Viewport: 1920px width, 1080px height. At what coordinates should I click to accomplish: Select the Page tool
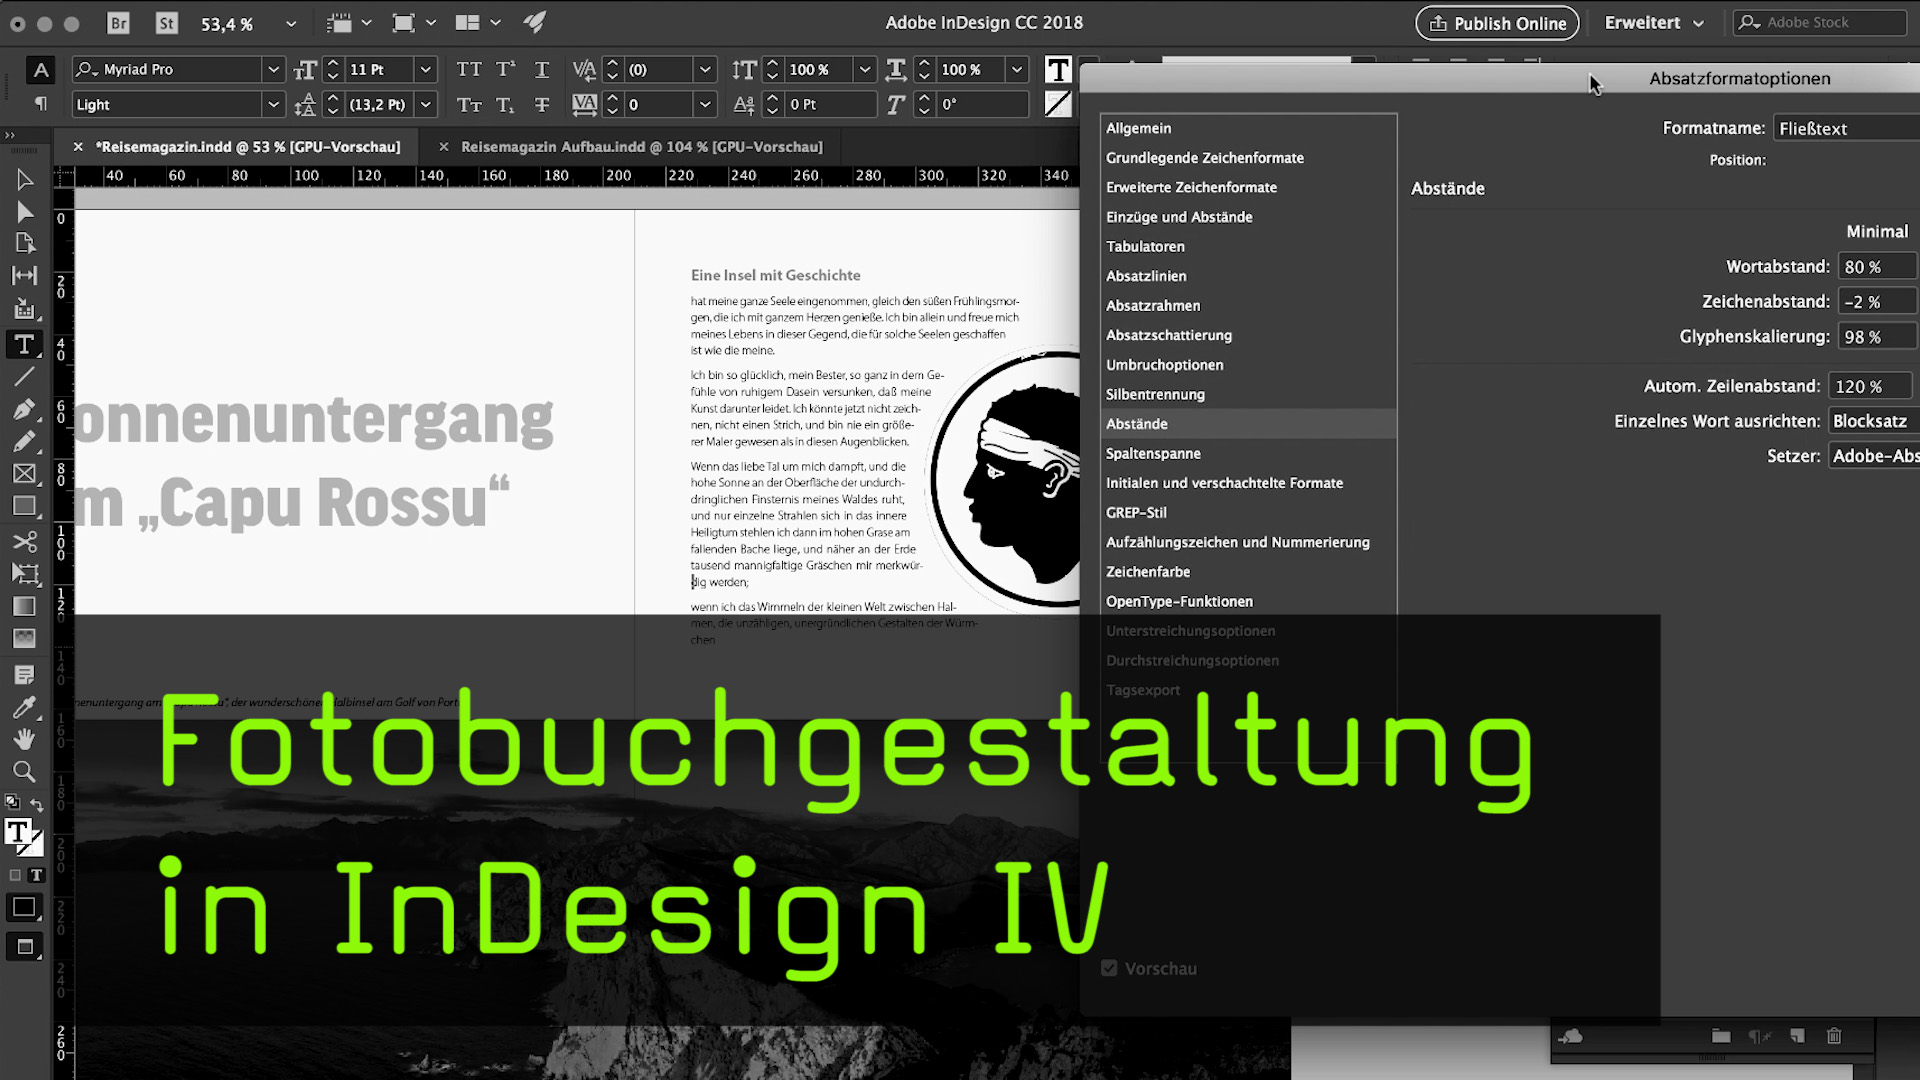point(25,244)
